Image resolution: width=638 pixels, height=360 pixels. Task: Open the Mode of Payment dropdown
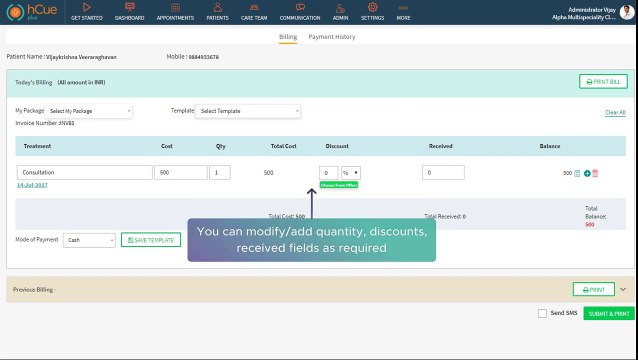pyautogui.click(x=89, y=240)
